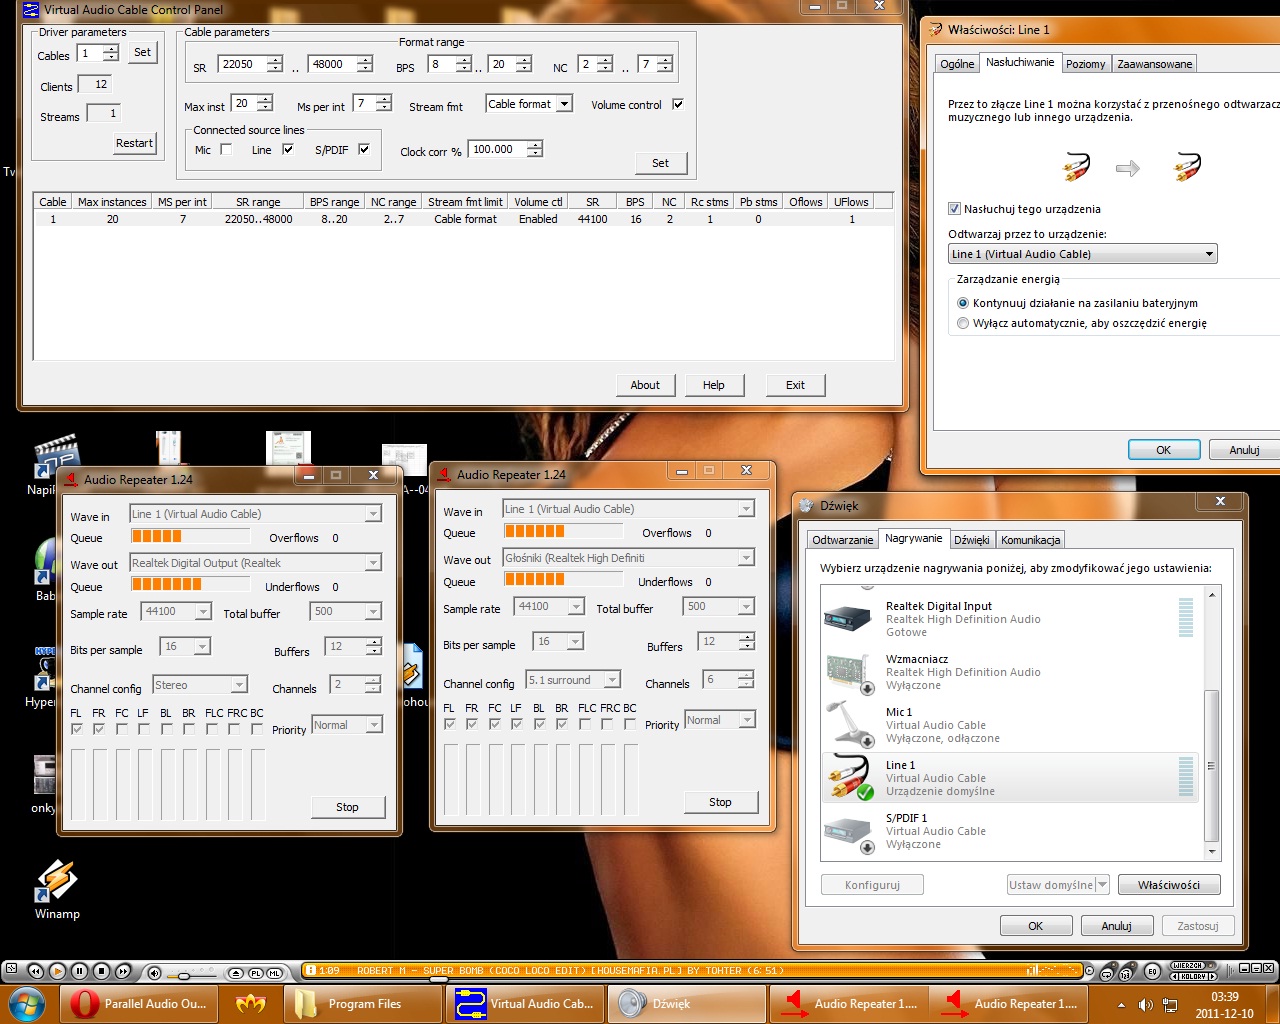Click the Exit button
Image resolution: width=1280 pixels, height=1024 pixels.
[x=795, y=385]
